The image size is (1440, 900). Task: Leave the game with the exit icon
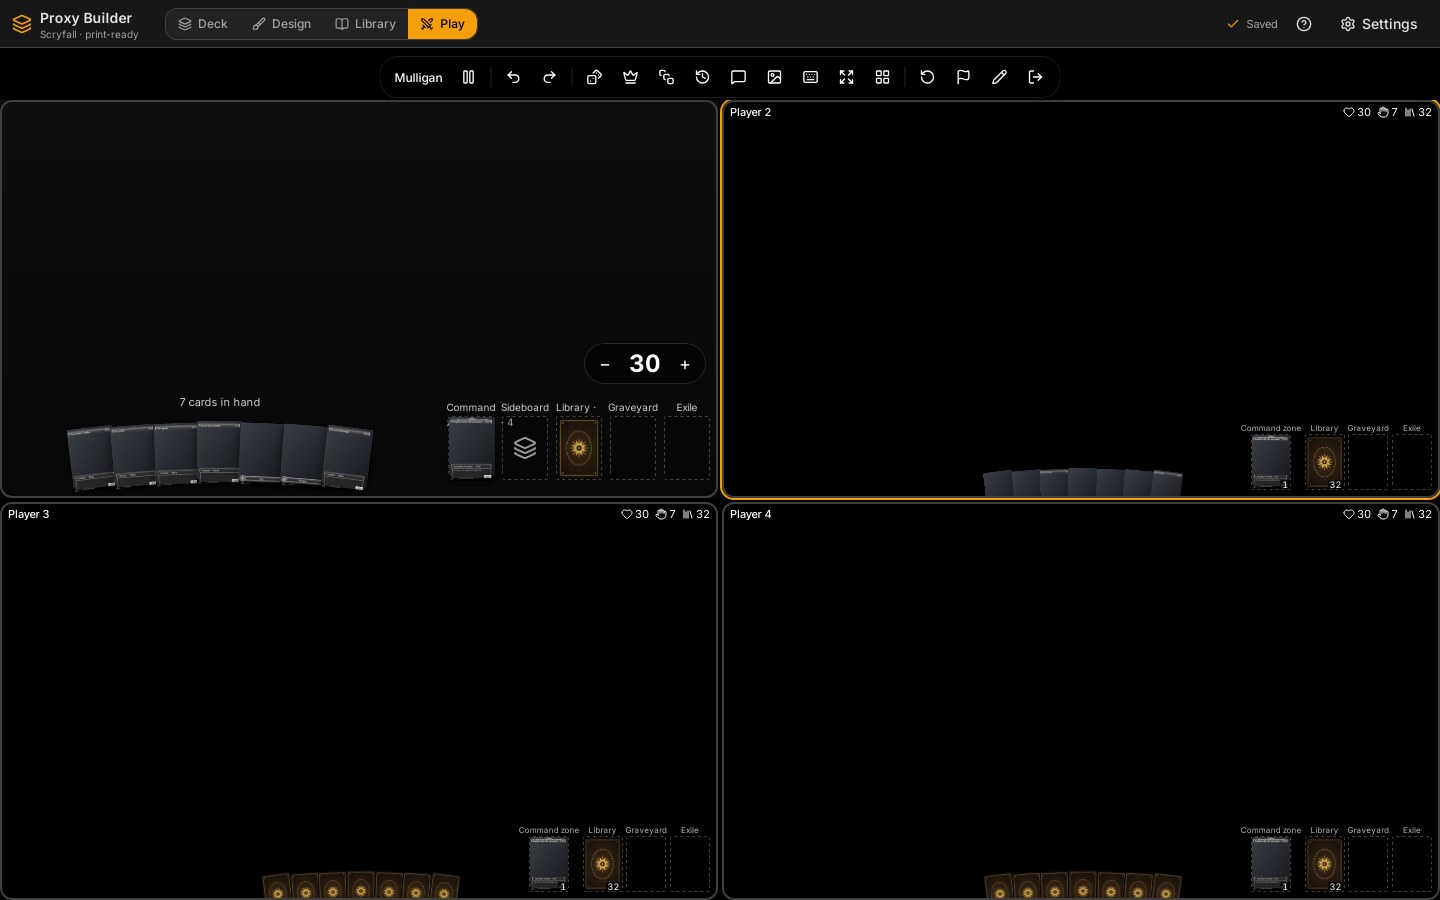tap(1036, 77)
